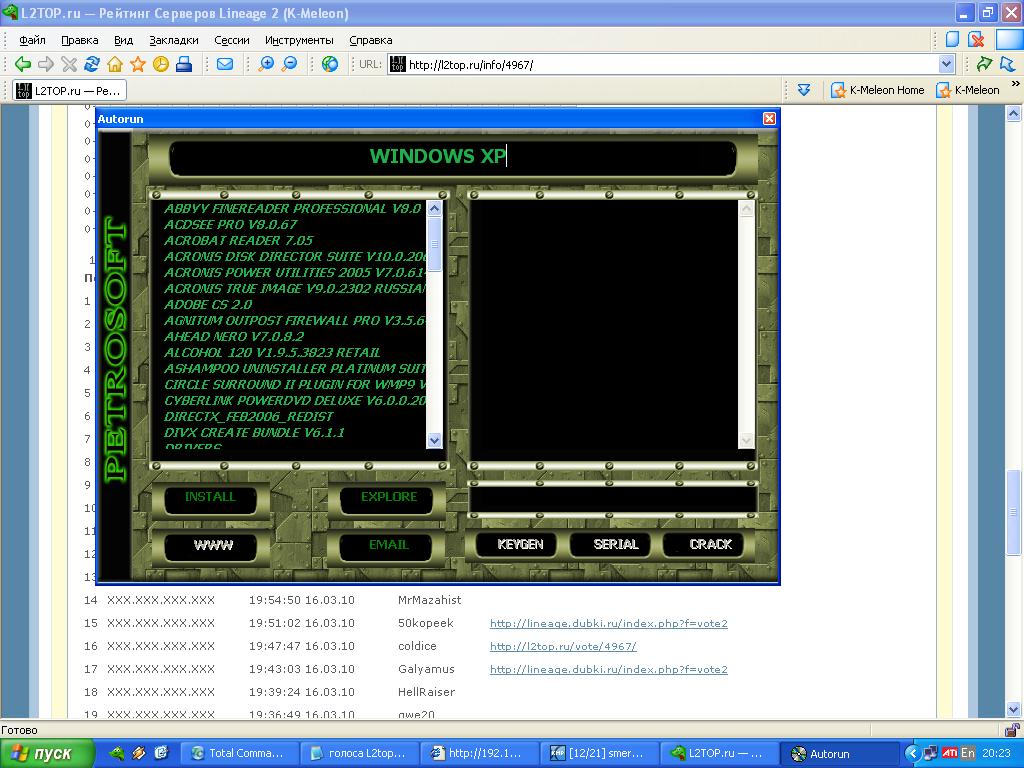Open the Вид menu
The width and height of the screenshot is (1024, 768).
click(x=123, y=40)
